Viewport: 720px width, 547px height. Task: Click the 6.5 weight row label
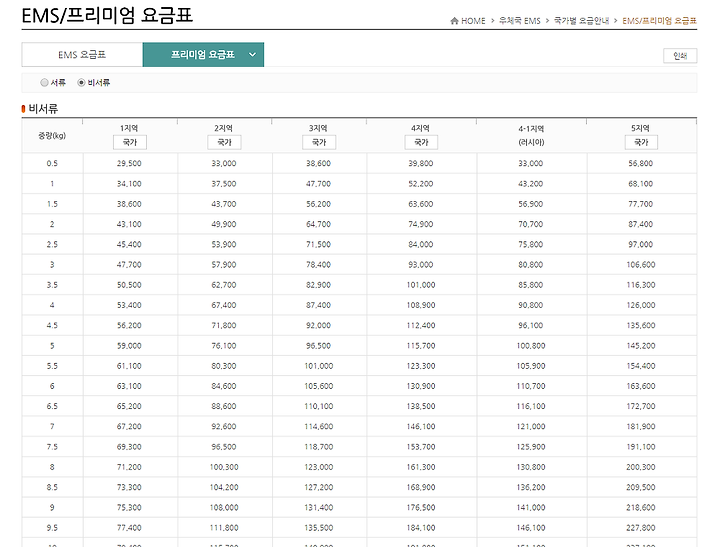[x=52, y=406]
